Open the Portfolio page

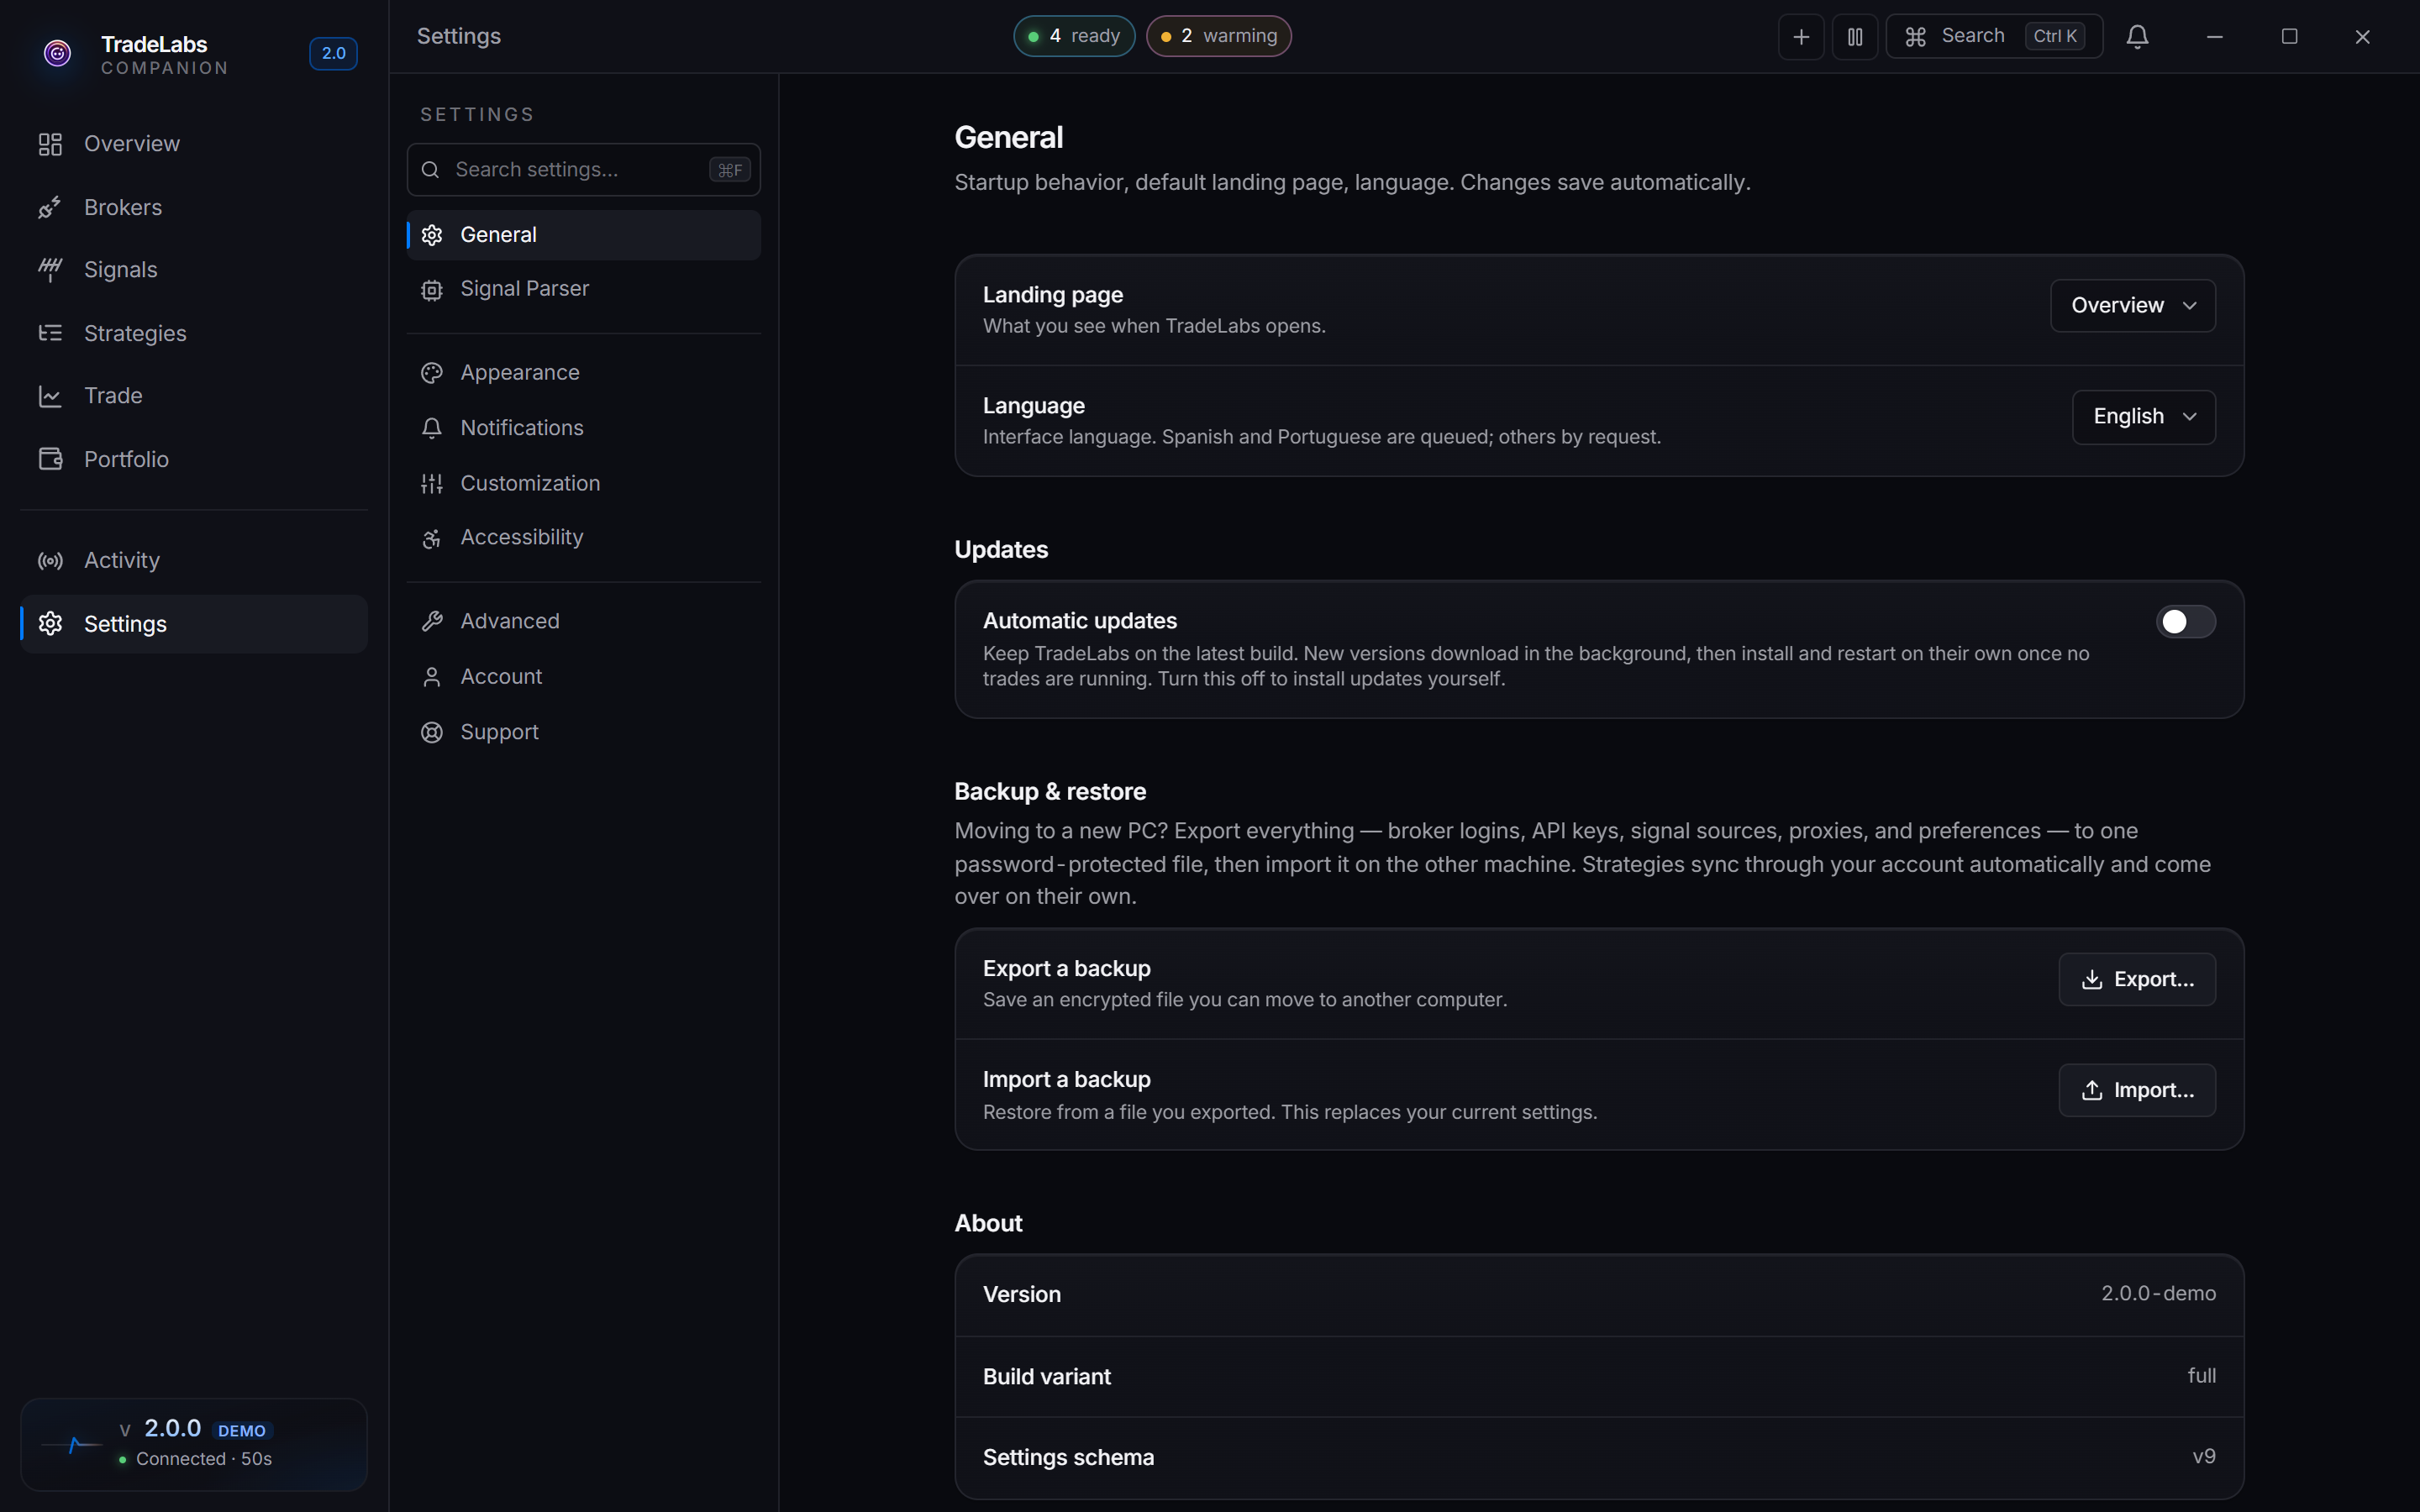coord(194,459)
